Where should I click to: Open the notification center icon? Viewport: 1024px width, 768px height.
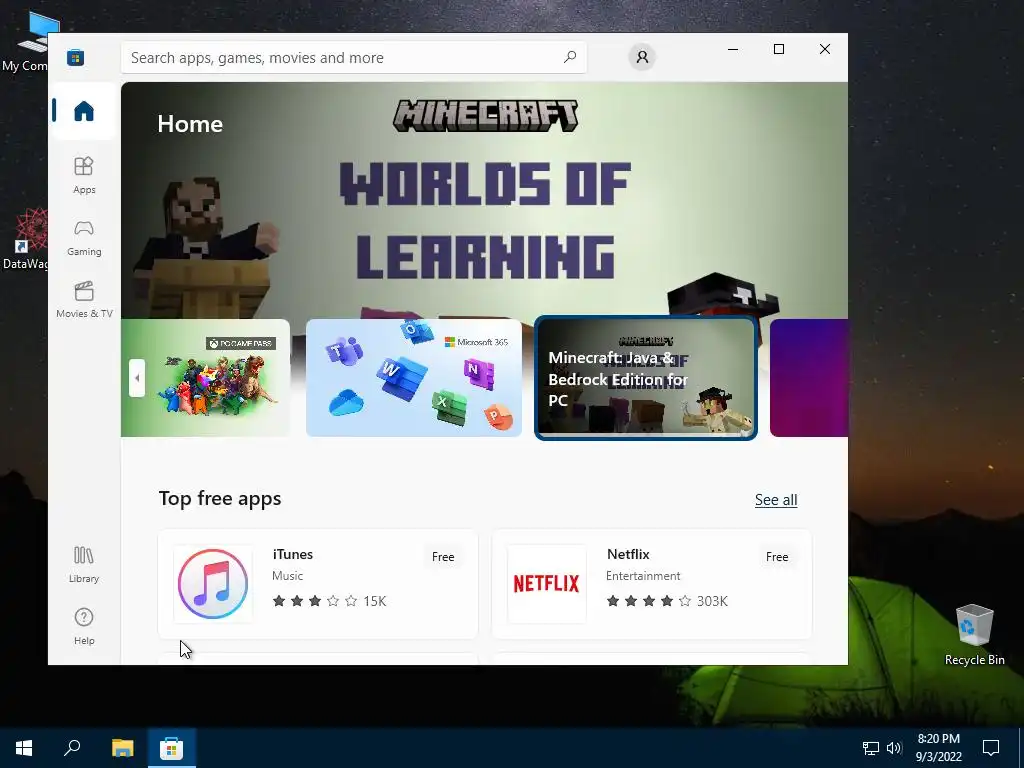(991, 748)
